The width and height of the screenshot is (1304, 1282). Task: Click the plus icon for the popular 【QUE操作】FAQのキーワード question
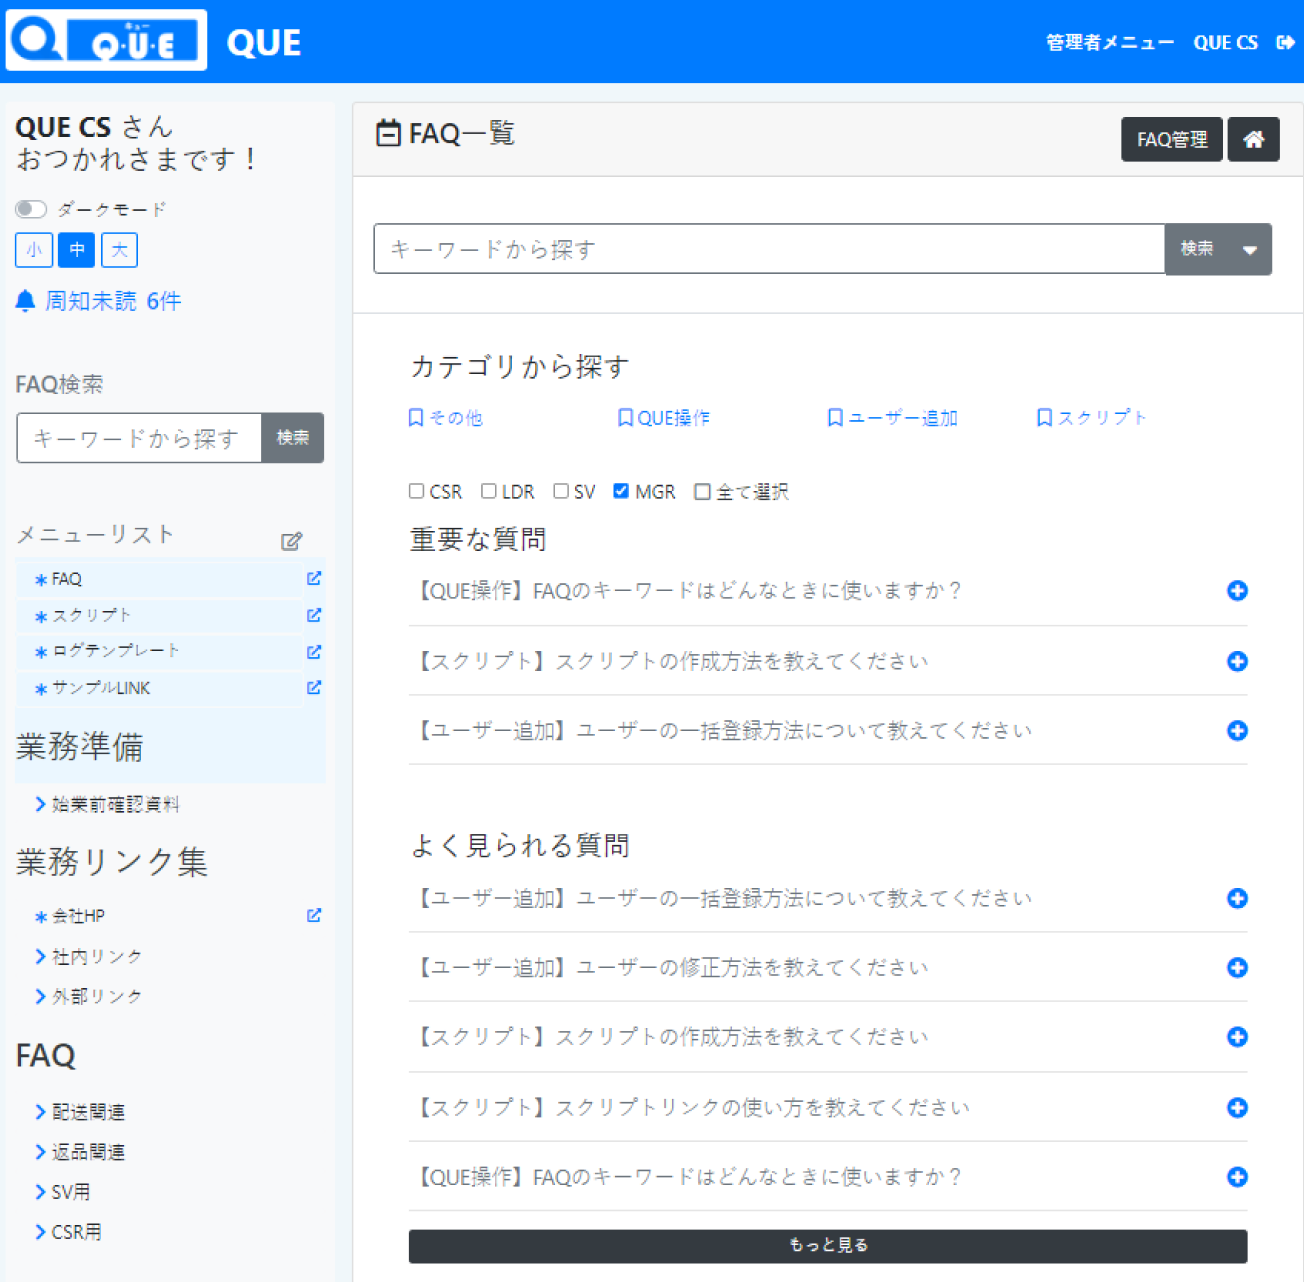click(1237, 1177)
